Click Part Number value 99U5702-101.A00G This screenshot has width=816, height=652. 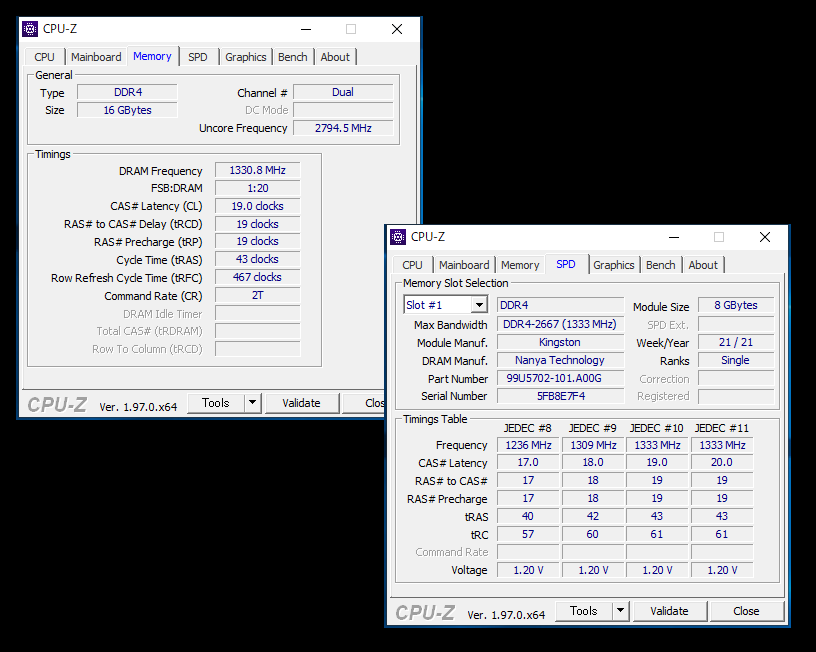pos(560,378)
